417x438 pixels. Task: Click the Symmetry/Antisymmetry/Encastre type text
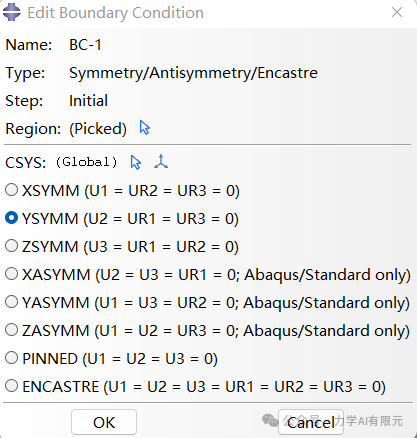pos(193,73)
